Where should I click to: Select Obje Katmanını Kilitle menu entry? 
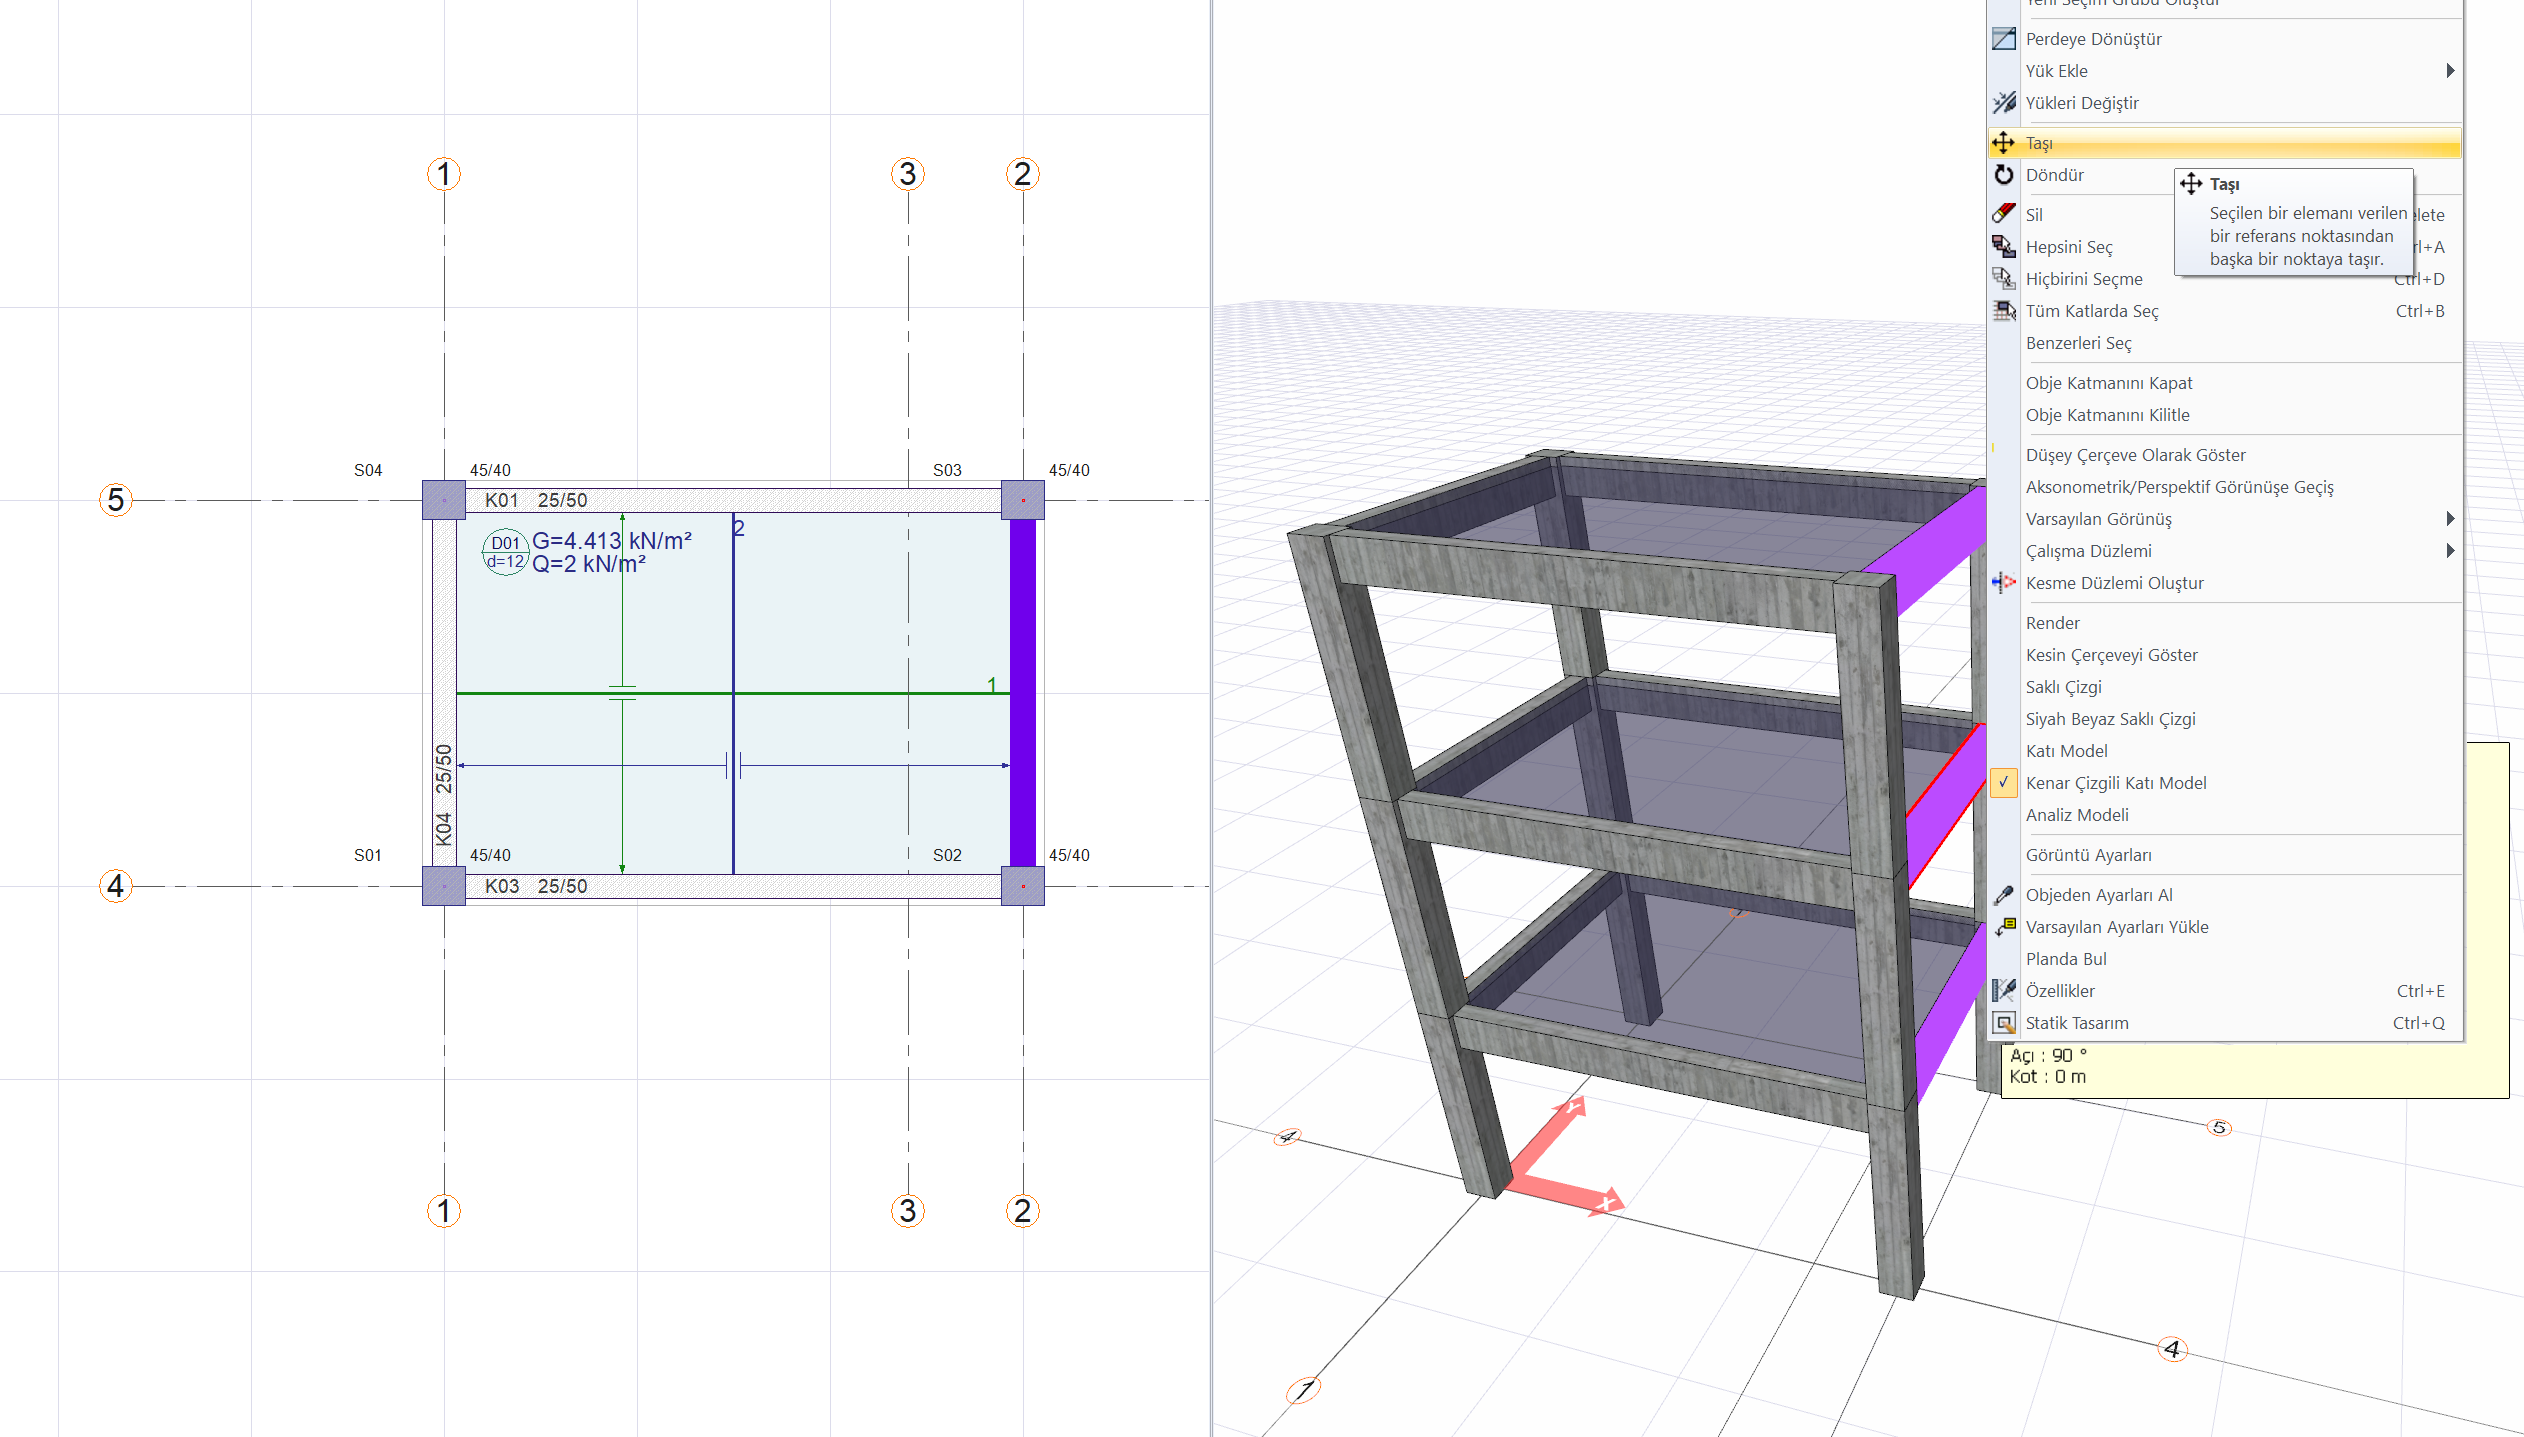point(2107,415)
